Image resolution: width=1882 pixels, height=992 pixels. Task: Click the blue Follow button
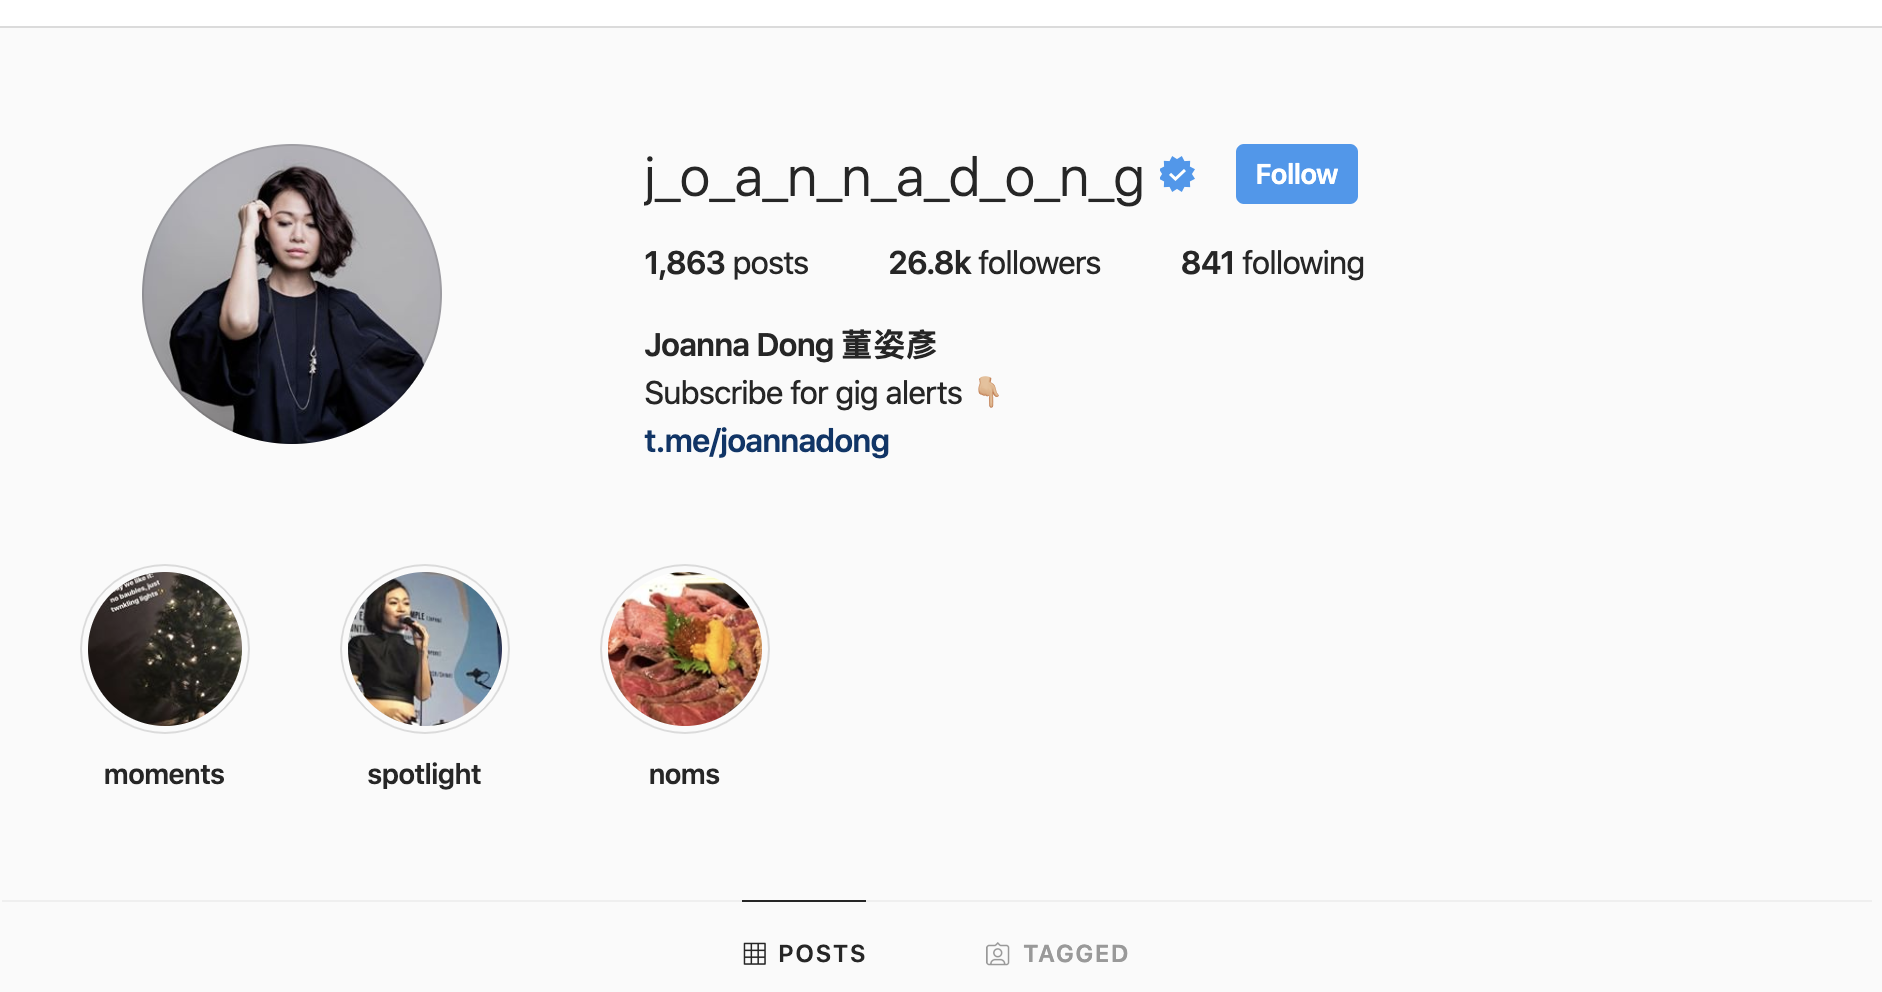[1296, 174]
